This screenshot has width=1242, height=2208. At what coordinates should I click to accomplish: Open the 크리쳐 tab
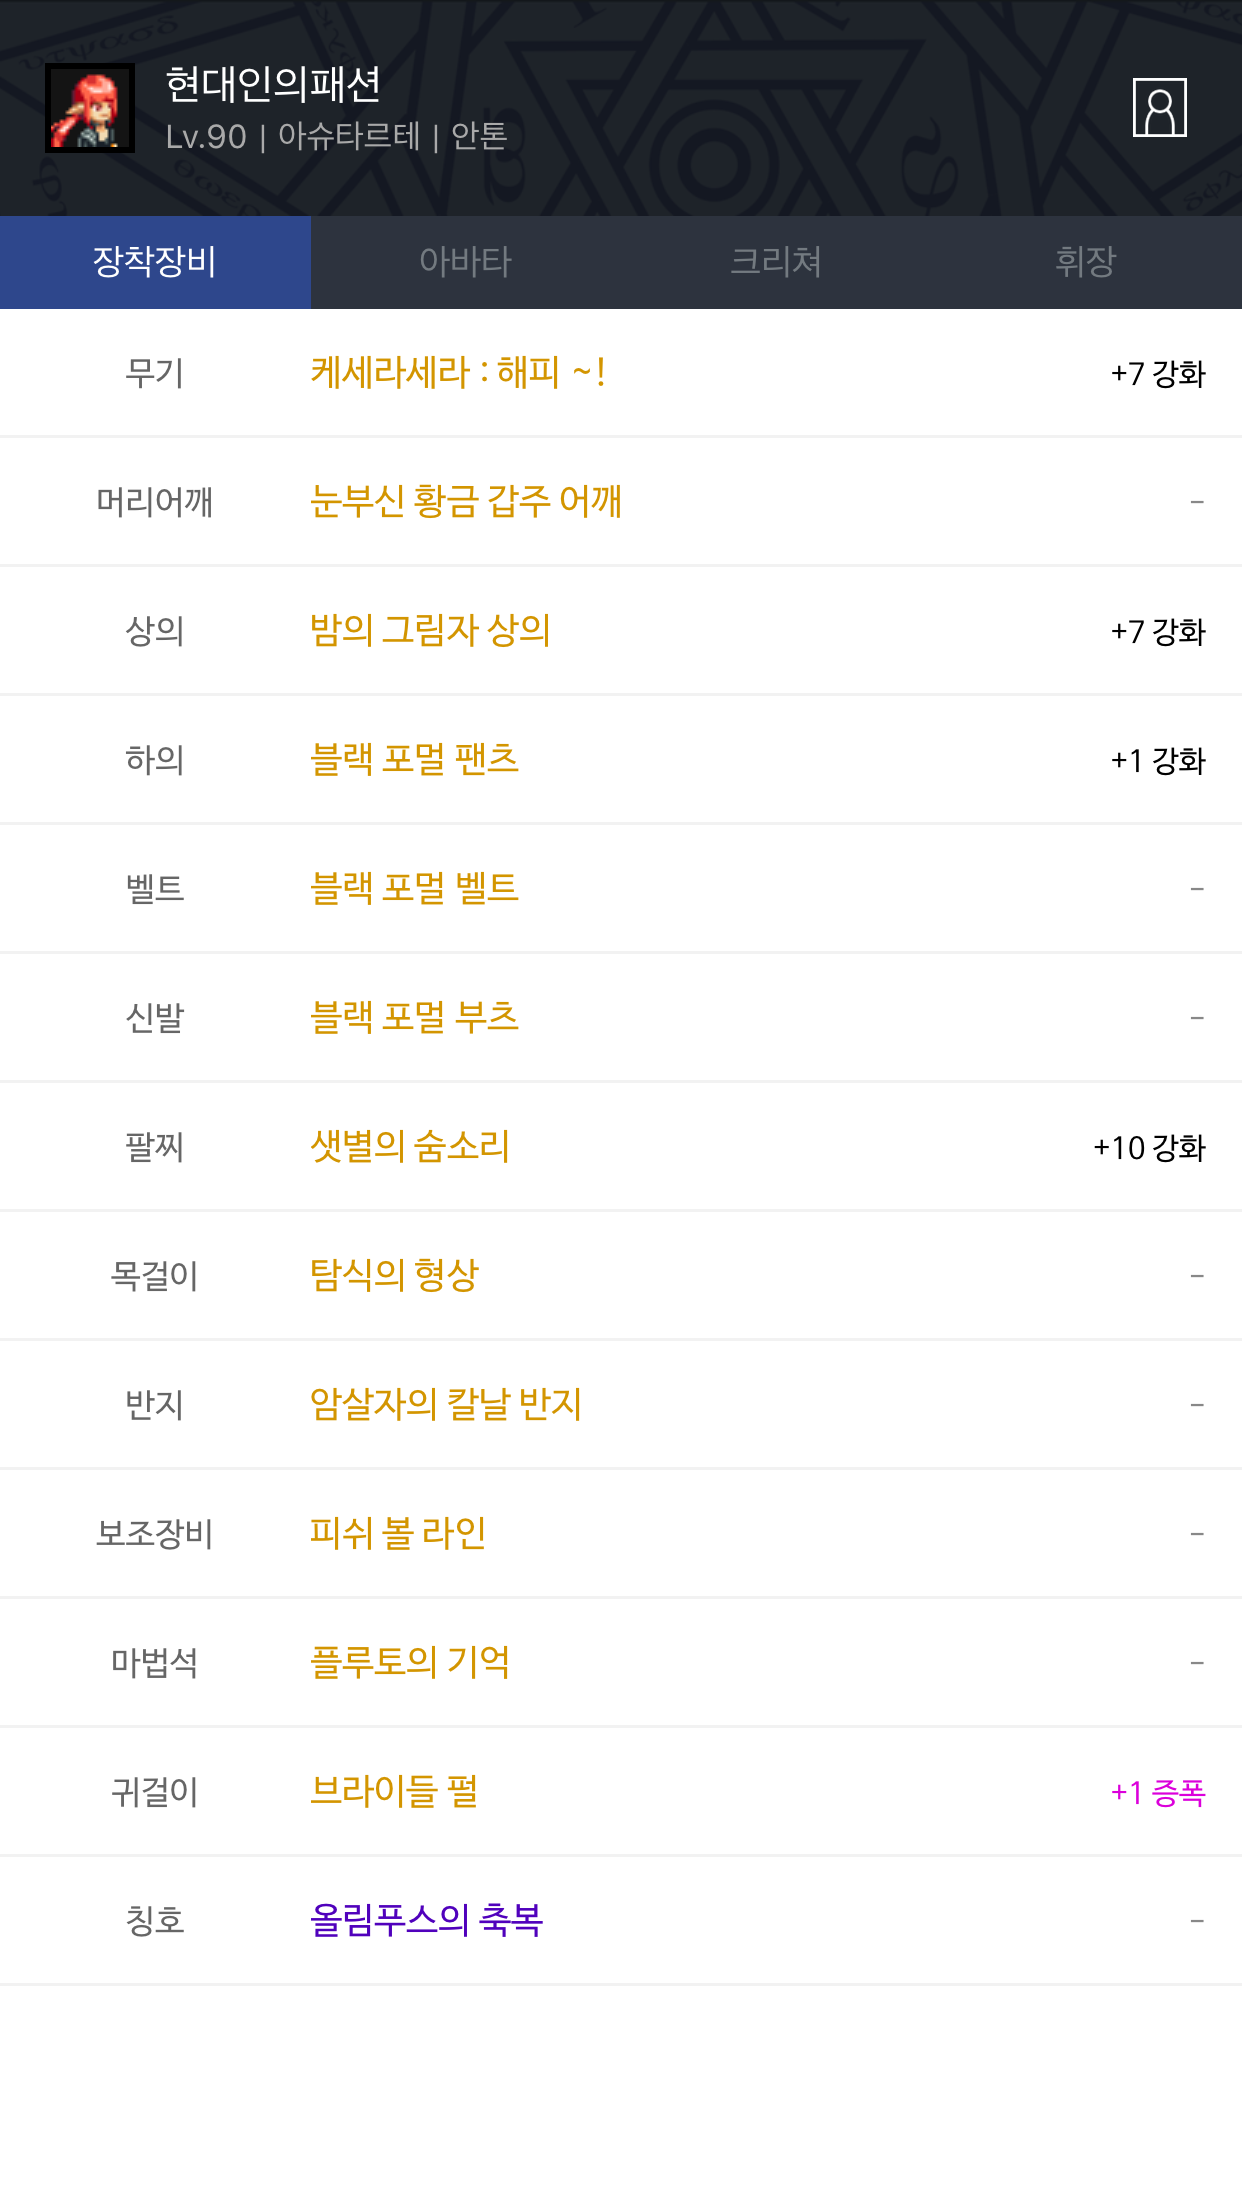(776, 262)
